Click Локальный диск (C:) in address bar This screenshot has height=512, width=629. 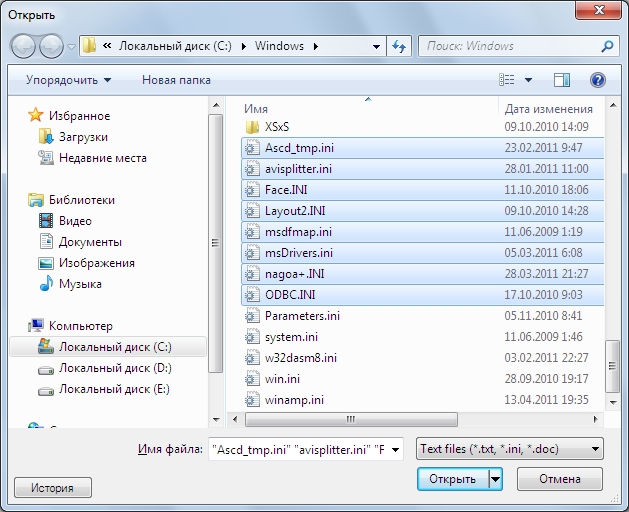click(x=175, y=46)
